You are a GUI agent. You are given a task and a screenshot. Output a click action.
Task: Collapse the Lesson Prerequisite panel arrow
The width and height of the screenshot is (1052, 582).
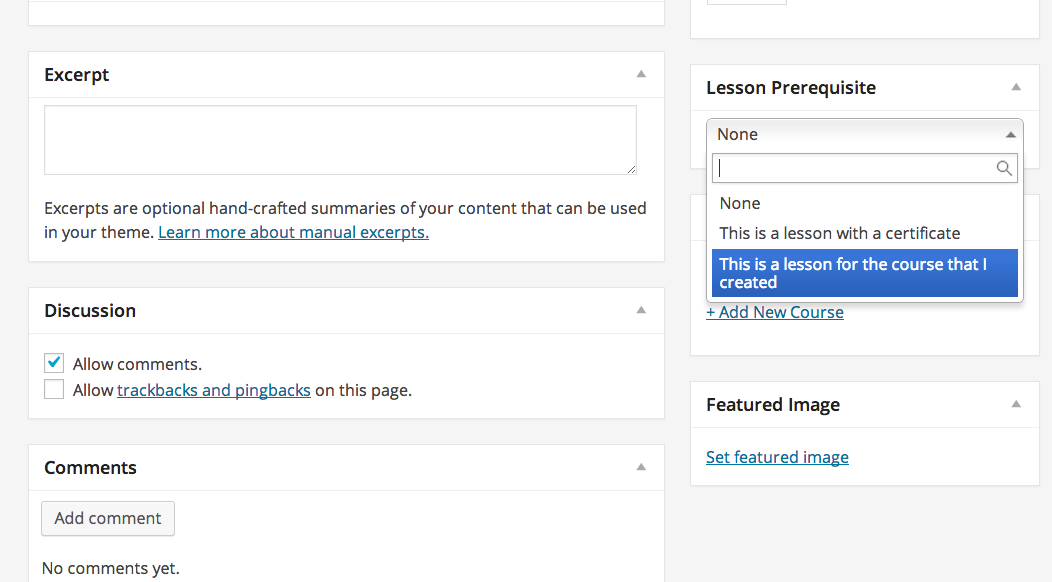[1016, 87]
